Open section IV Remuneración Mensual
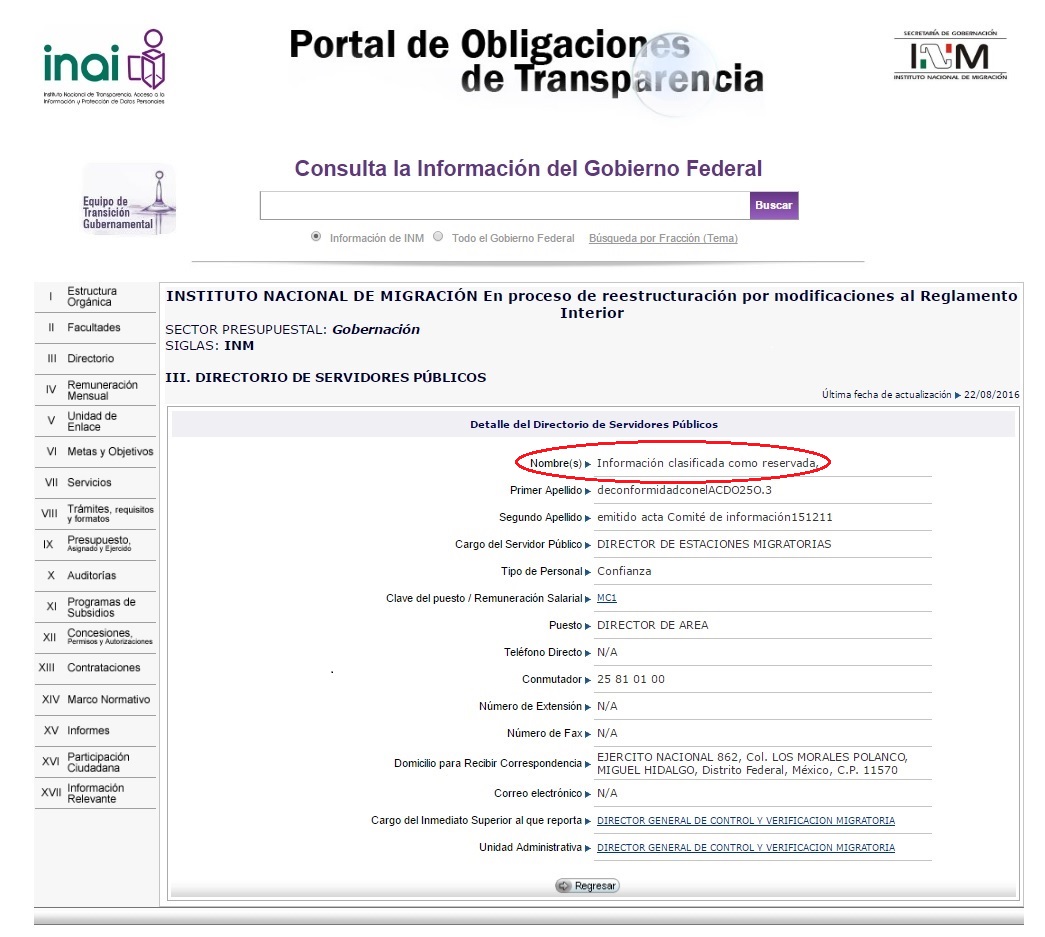The width and height of the screenshot is (1045, 937). [95, 390]
